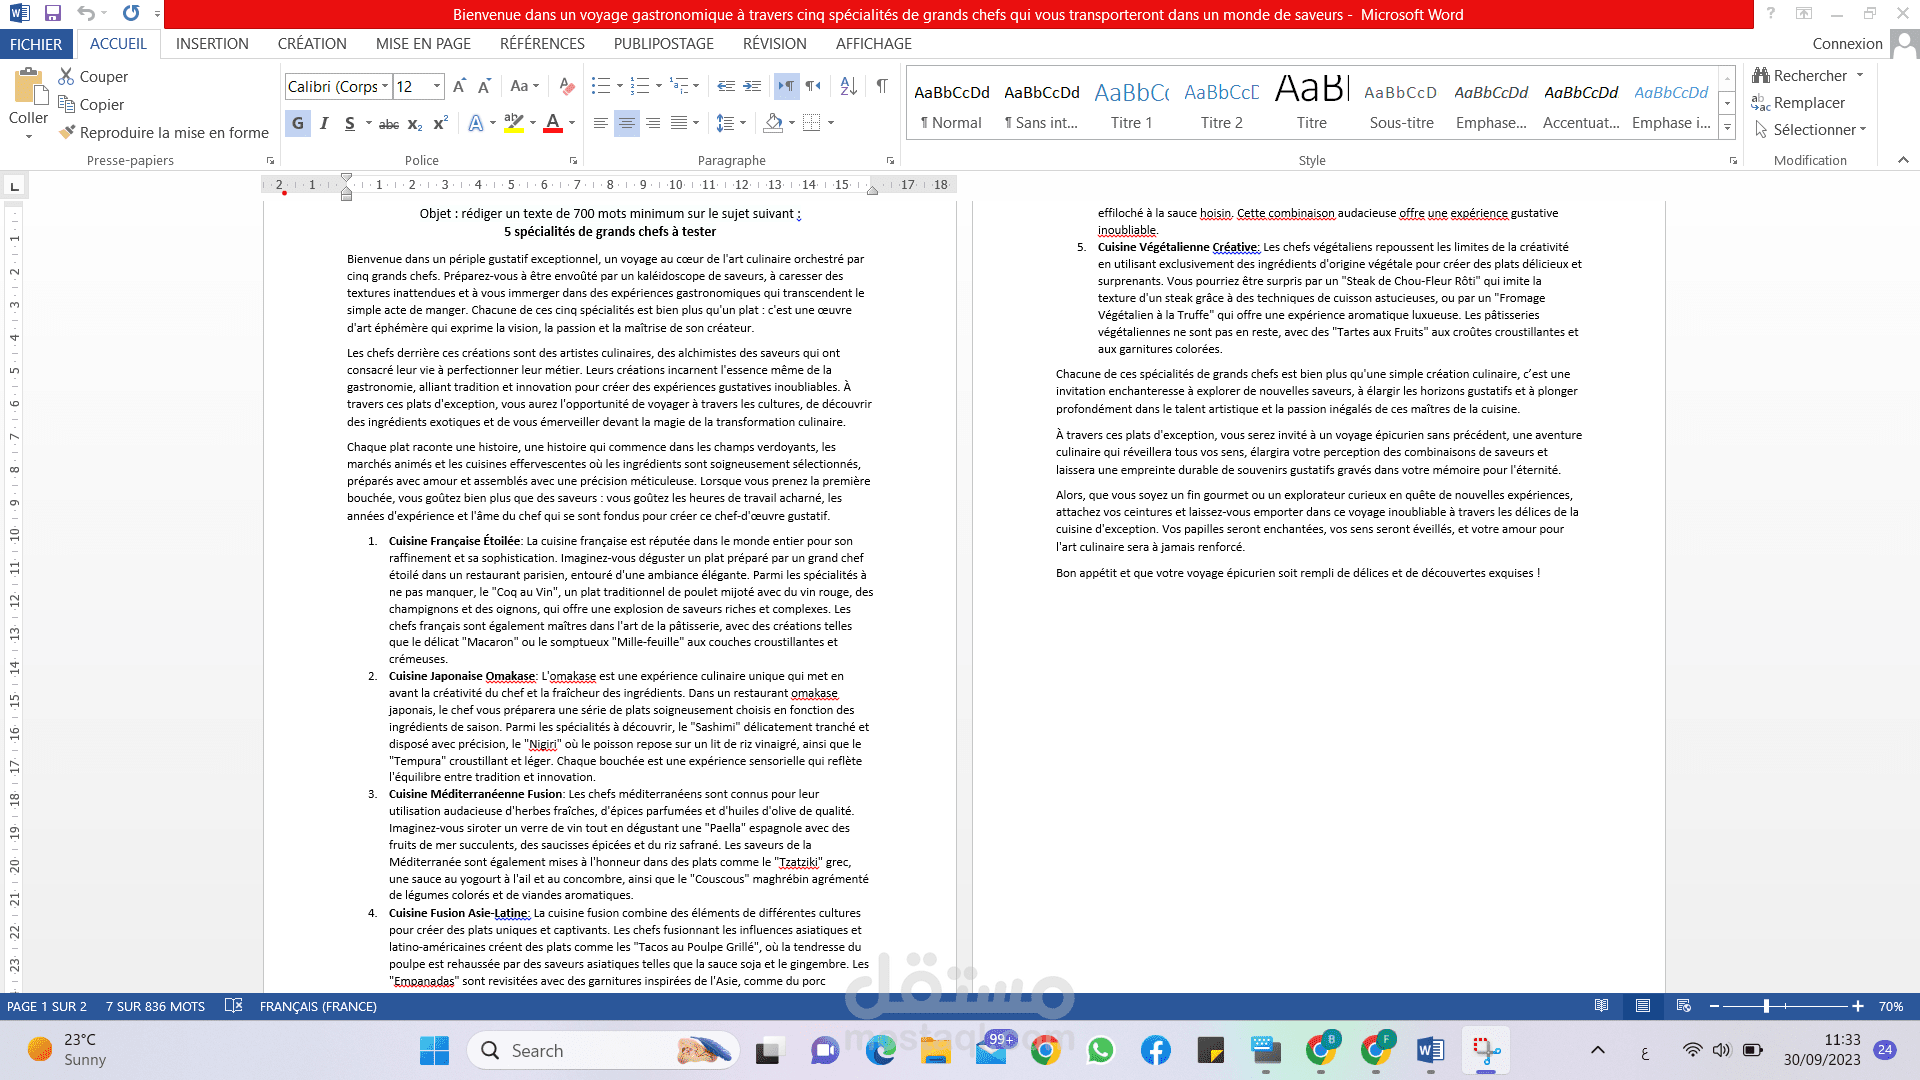The width and height of the screenshot is (1920, 1080).
Task: Apply the yellow text highlight color
Action: pyautogui.click(x=513, y=123)
